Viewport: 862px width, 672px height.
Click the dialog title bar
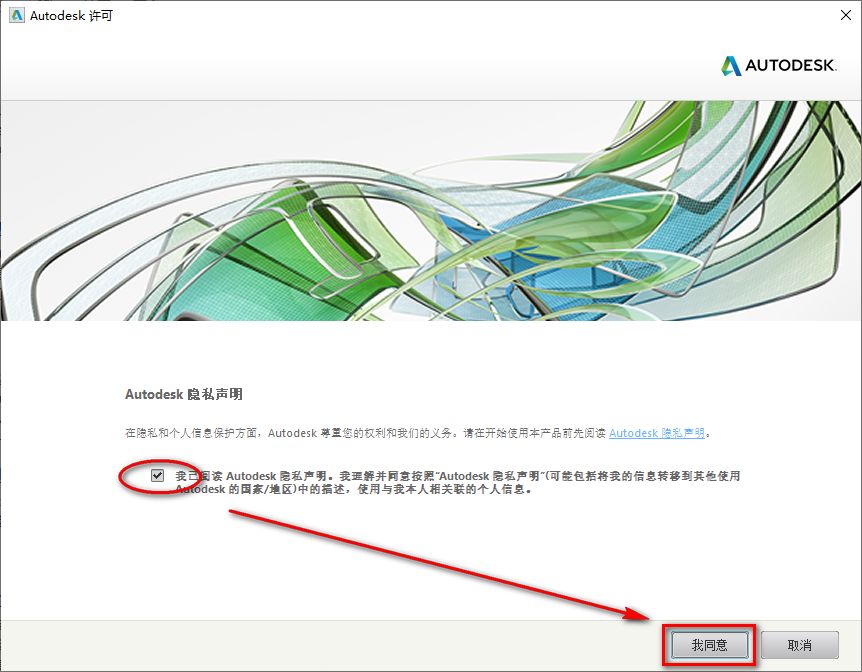(x=400, y=15)
